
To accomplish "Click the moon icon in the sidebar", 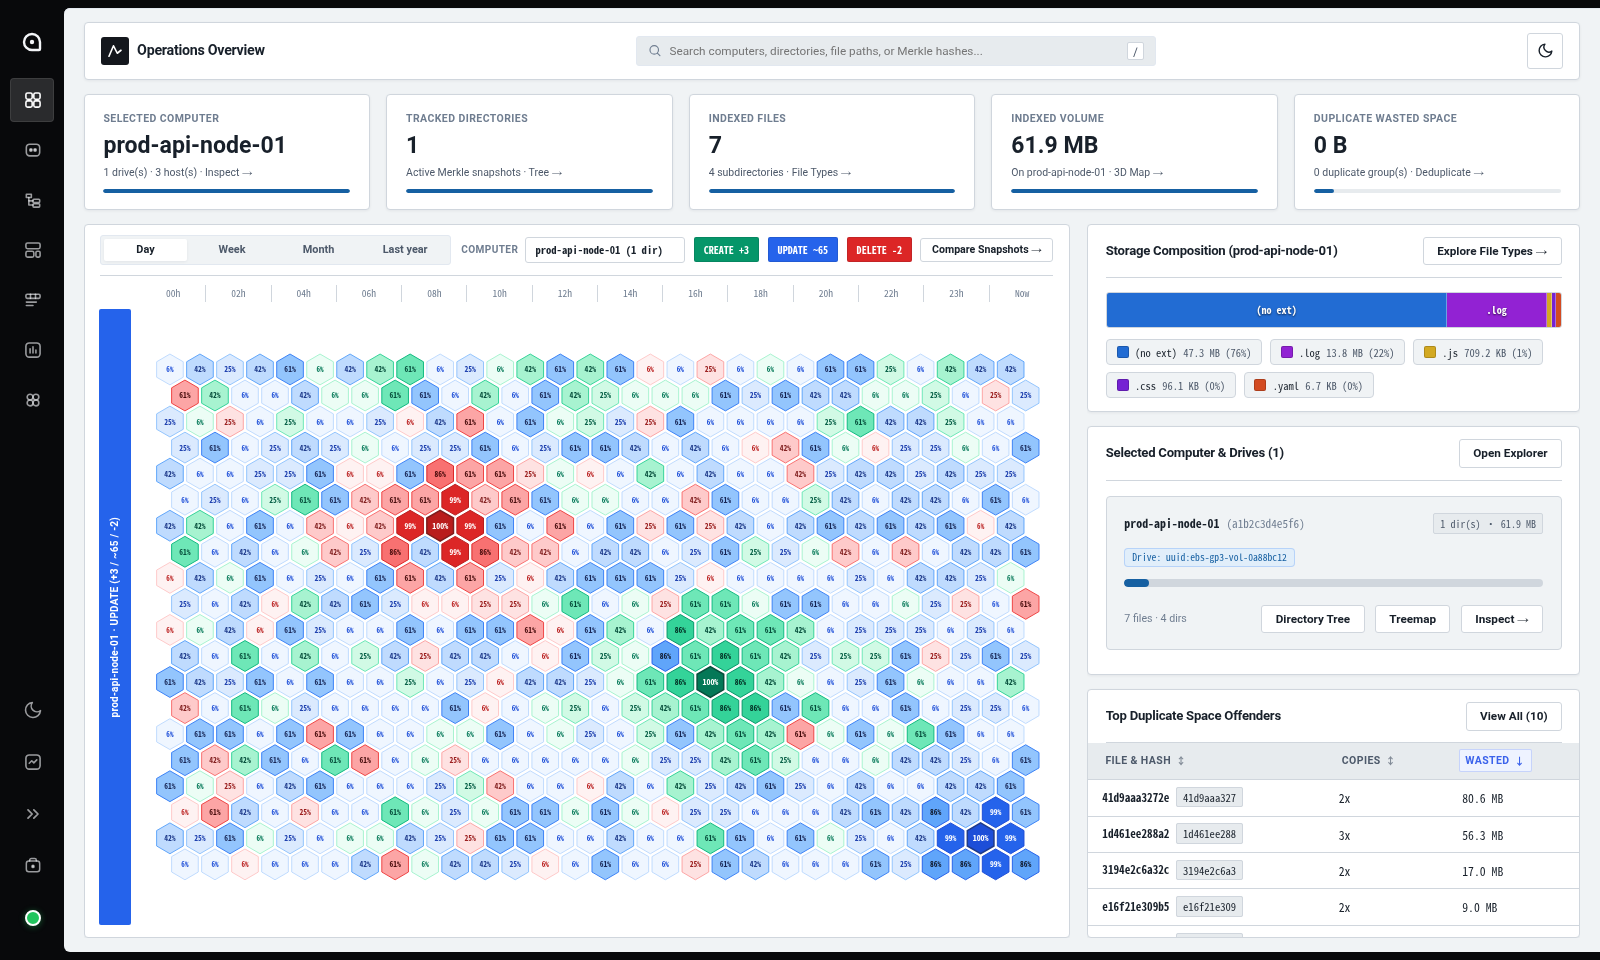I will coord(32,710).
